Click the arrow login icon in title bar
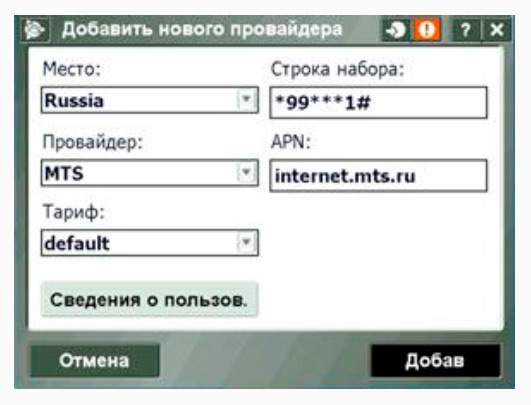The height and width of the screenshot is (405, 531). 397,30
